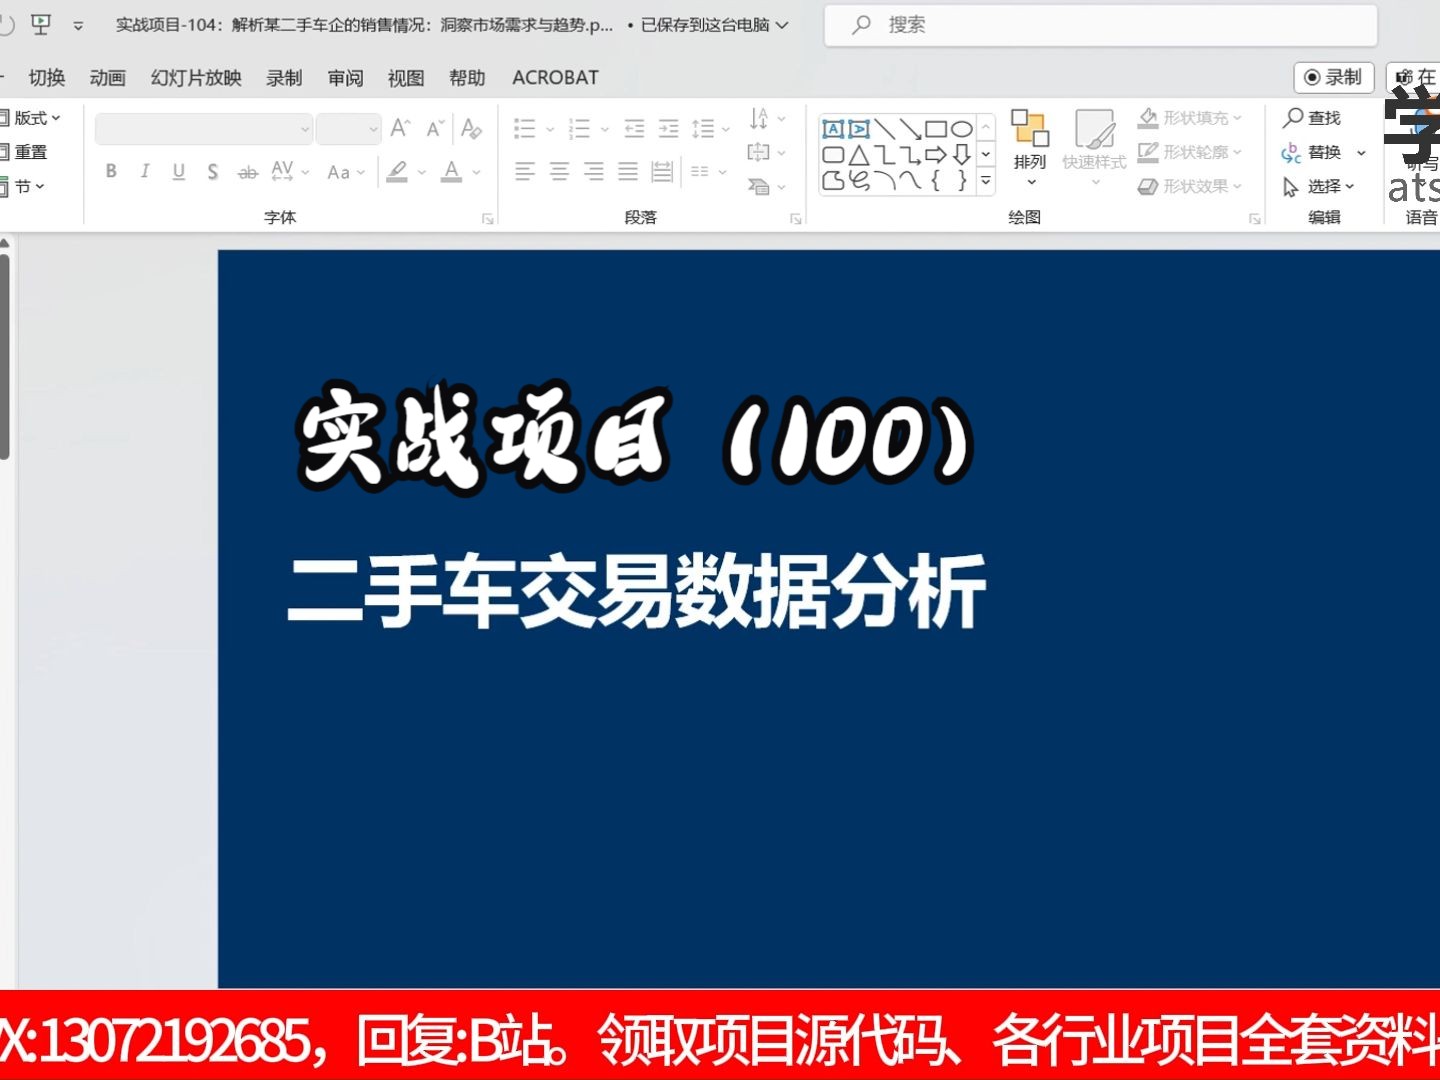Expand the full shapes gallery
This screenshot has width=1440, height=1080.
pyautogui.click(x=986, y=182)
